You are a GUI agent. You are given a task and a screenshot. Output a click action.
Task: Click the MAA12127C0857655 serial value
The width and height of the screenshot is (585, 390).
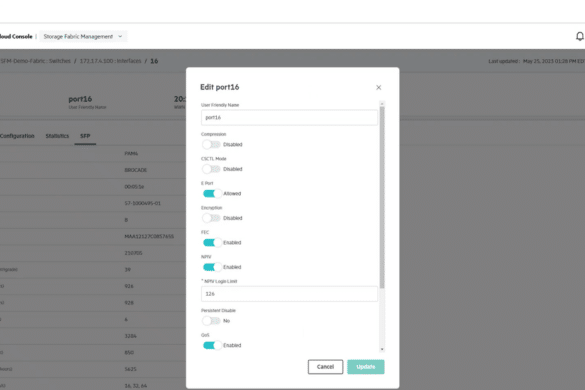[149, 236]
